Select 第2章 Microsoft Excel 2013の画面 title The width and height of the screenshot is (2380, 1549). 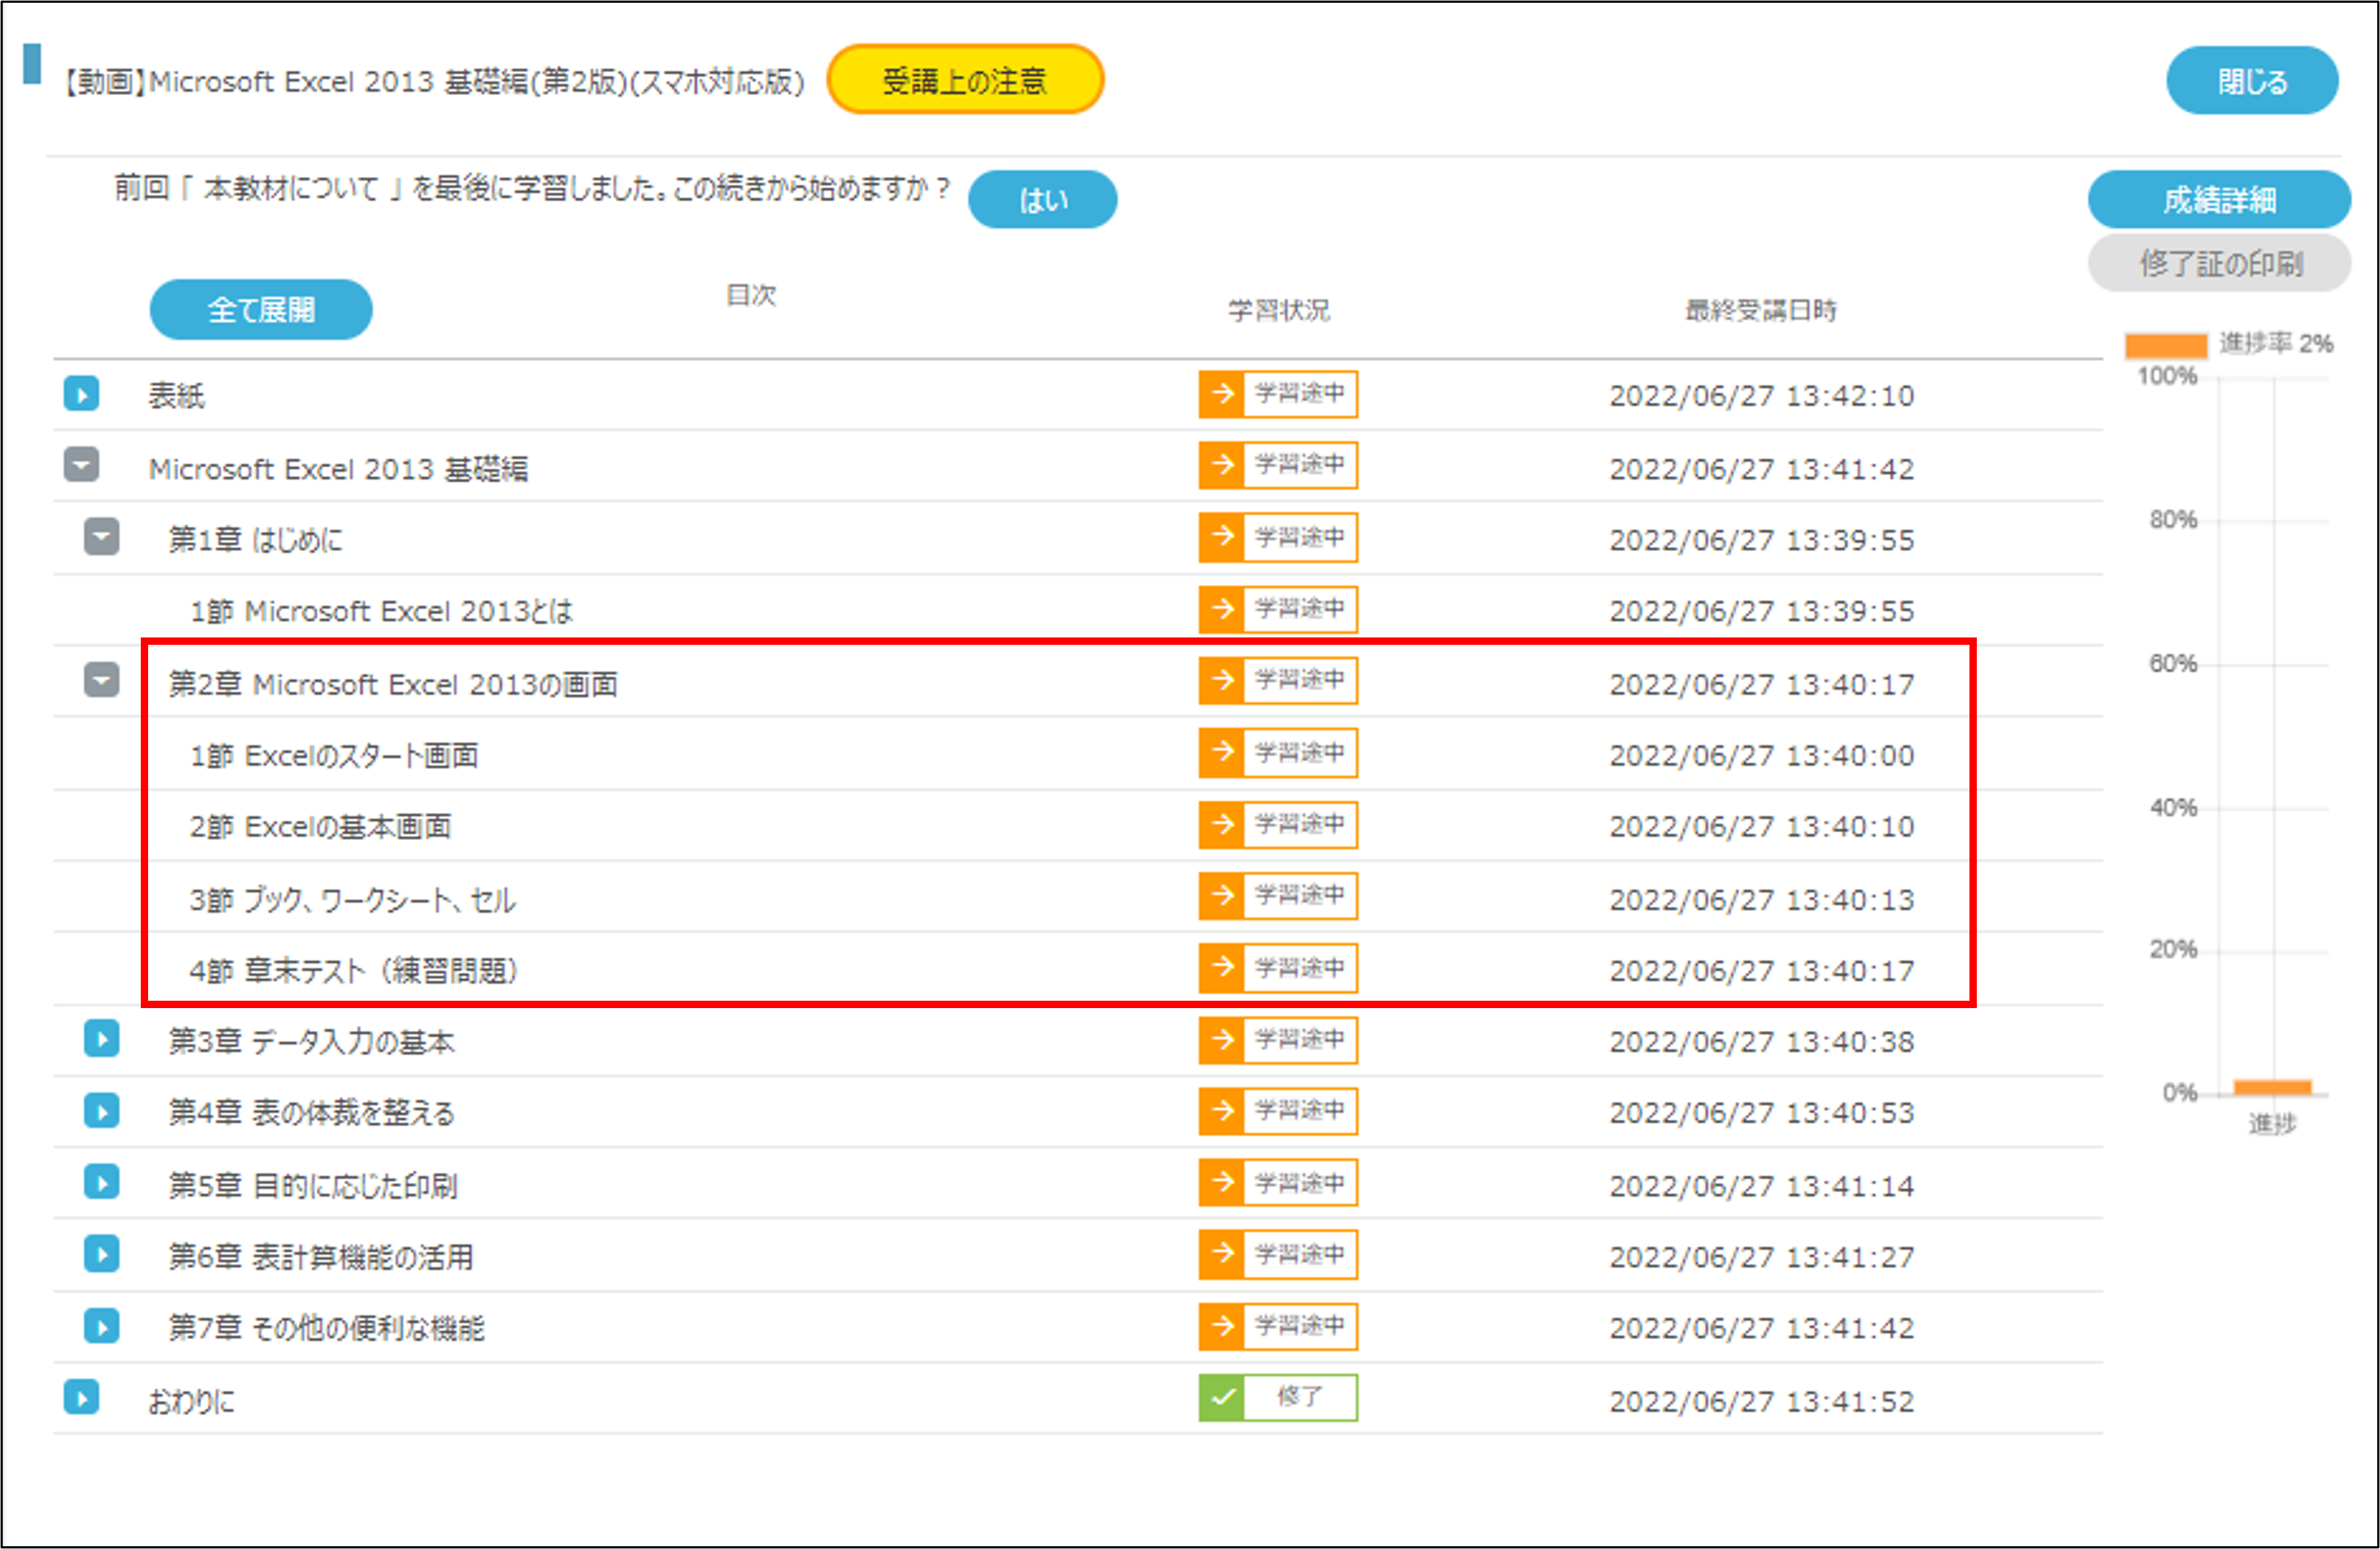point(393,684)
